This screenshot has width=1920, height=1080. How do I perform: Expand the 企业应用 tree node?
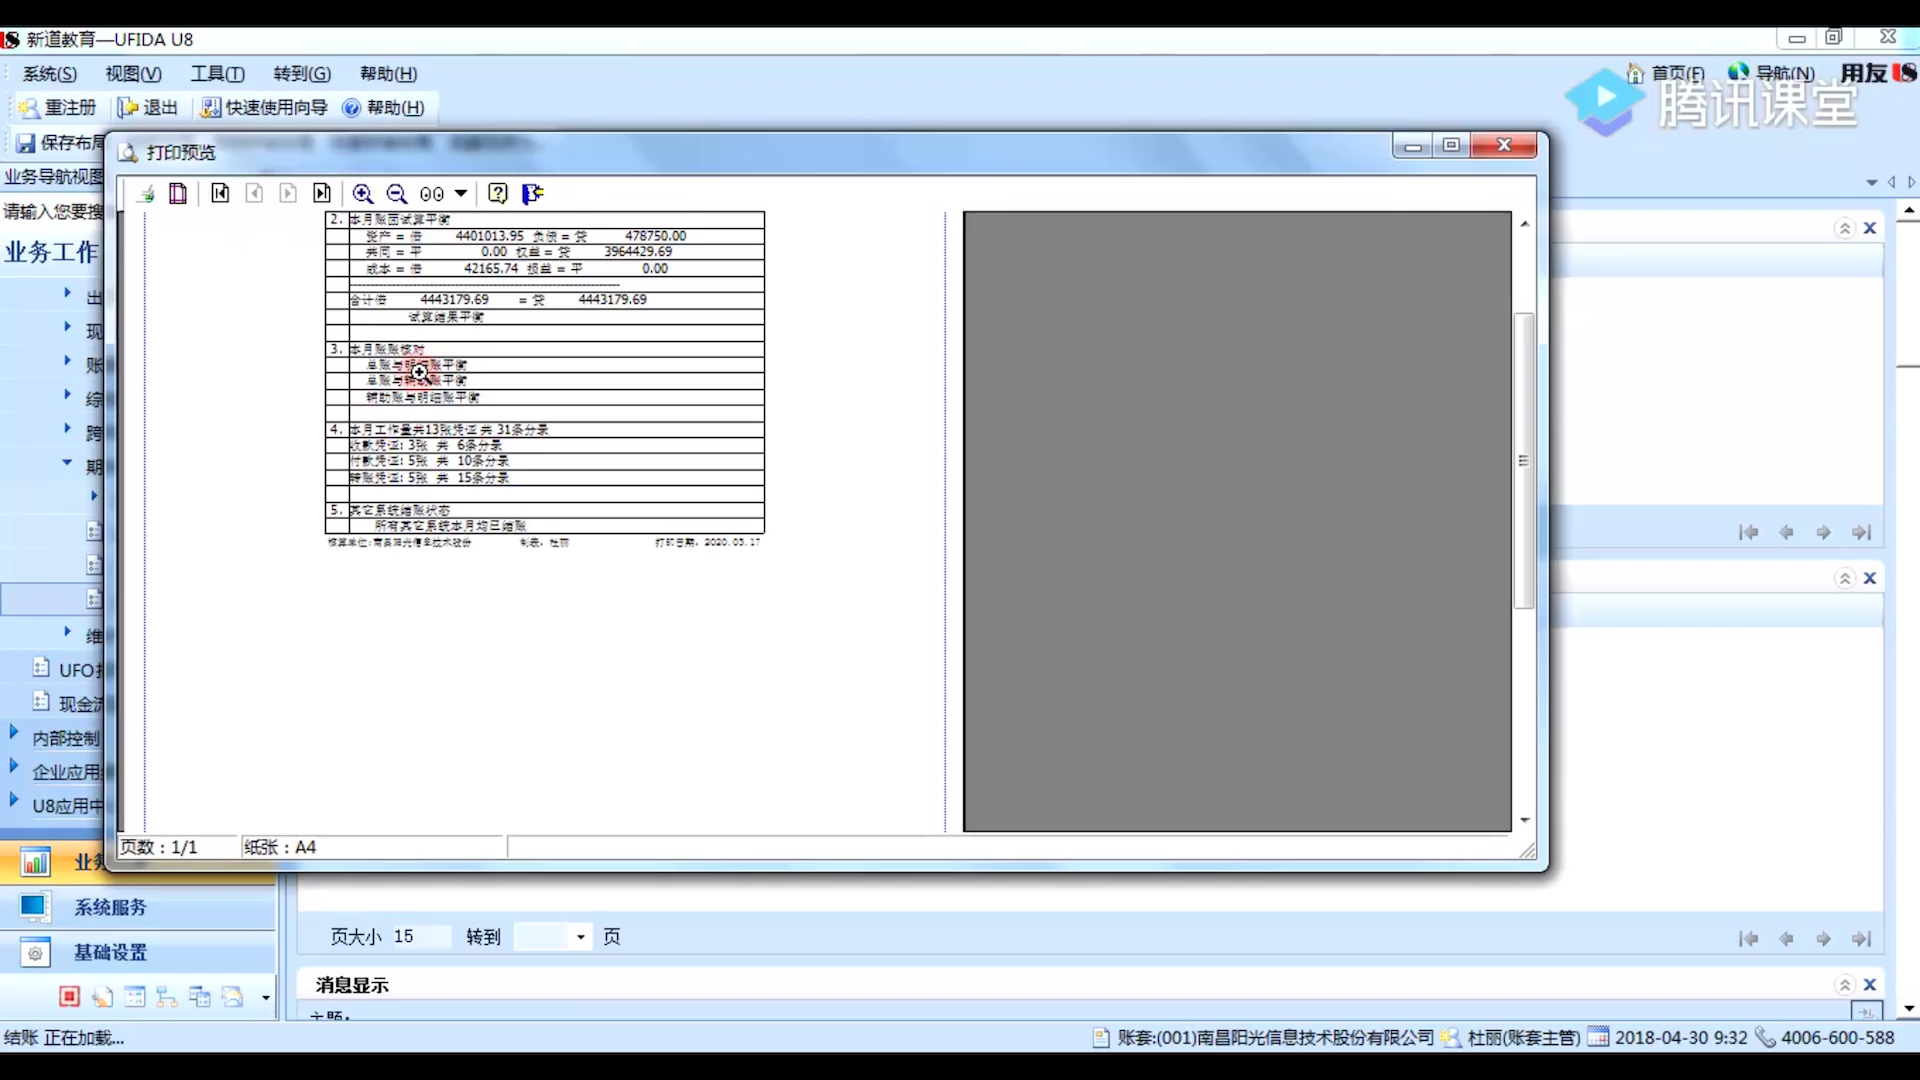tap(14, 766)
